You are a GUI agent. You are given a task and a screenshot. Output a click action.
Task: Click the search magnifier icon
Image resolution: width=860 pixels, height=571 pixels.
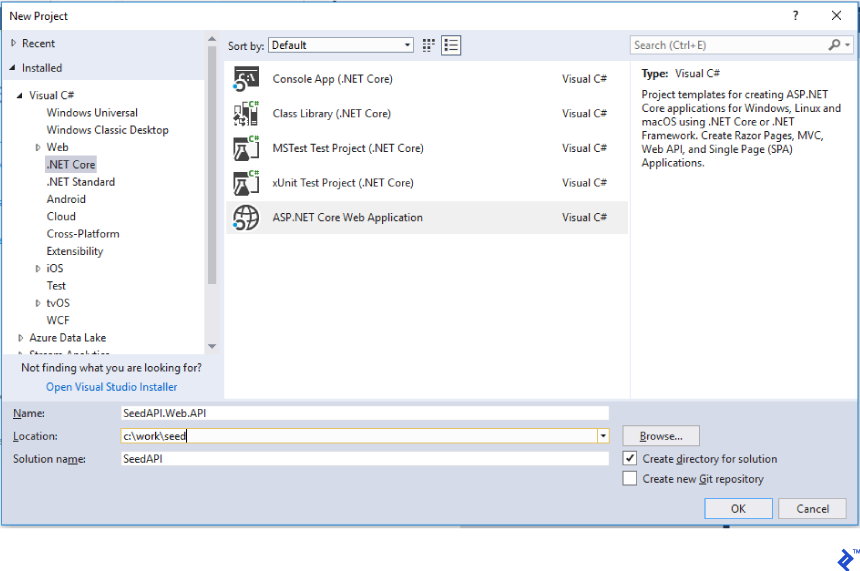tap(834, 45)
